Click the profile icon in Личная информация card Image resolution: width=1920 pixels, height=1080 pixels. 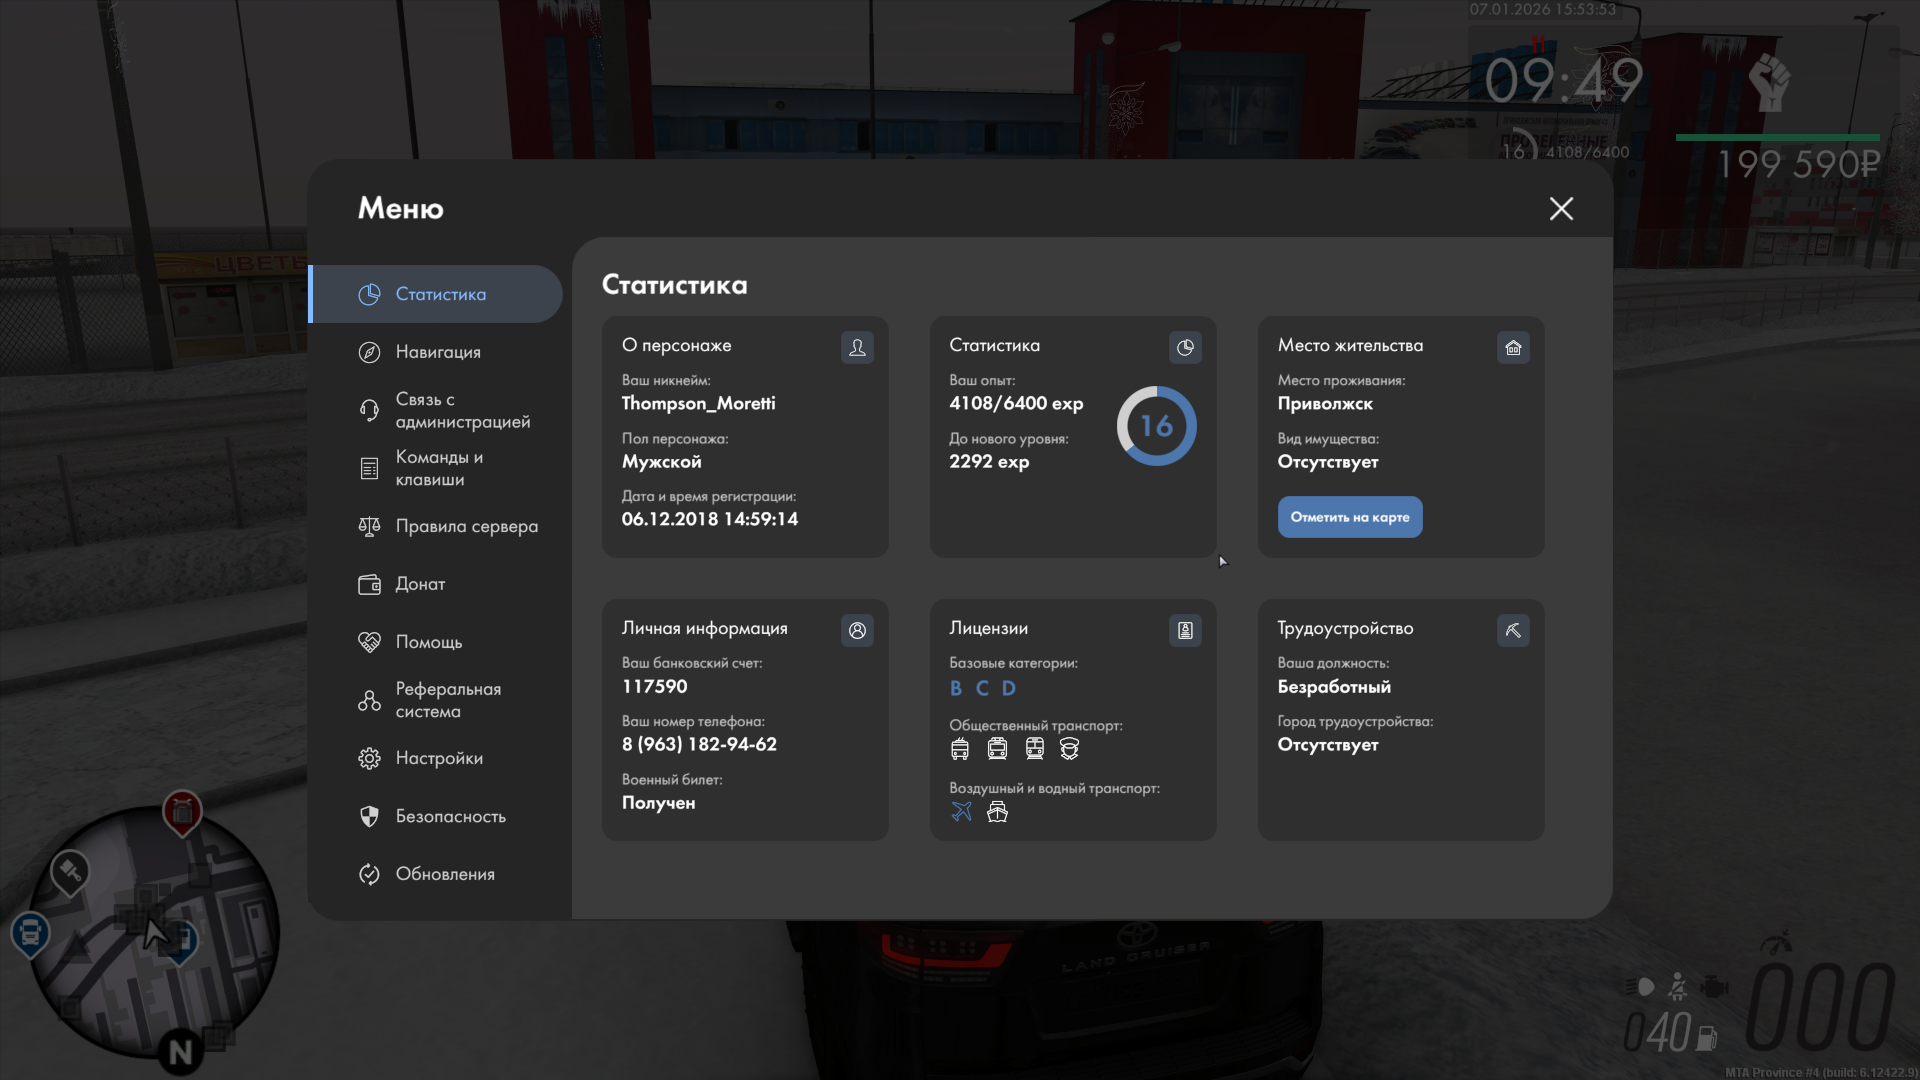[857, 630]
